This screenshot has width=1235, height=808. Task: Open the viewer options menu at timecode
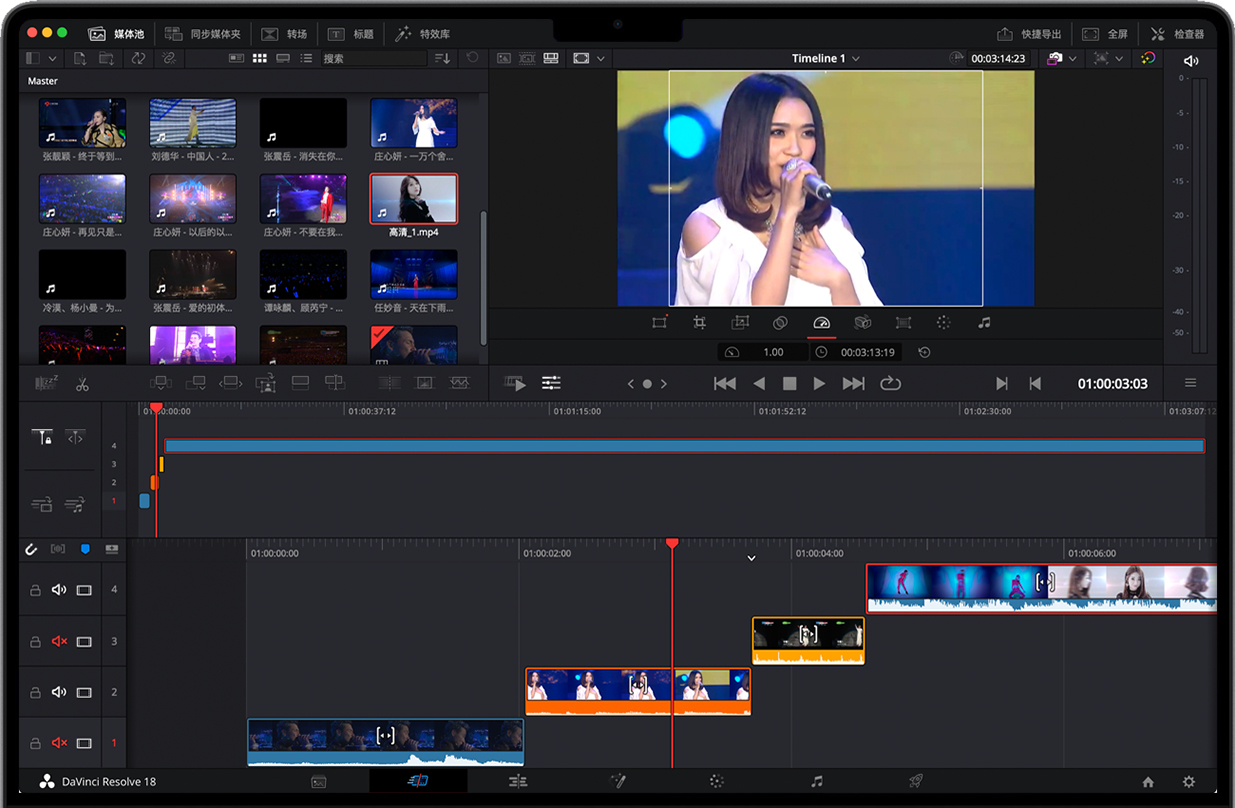coord(1190,384)
